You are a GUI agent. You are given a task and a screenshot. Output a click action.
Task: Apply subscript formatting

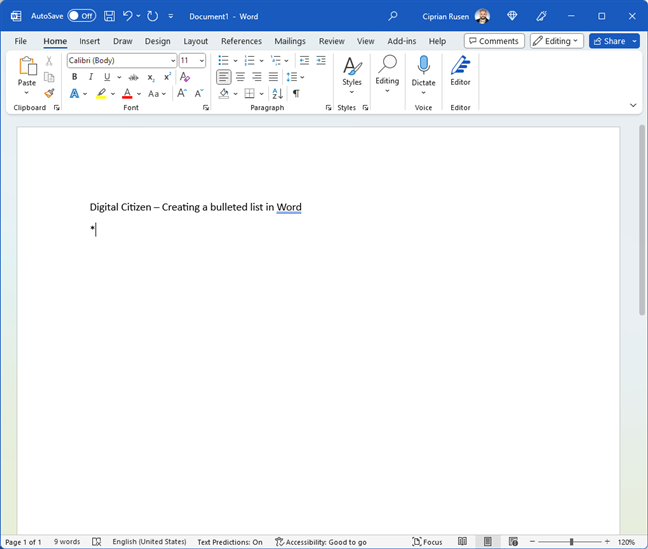coord(151,77)
